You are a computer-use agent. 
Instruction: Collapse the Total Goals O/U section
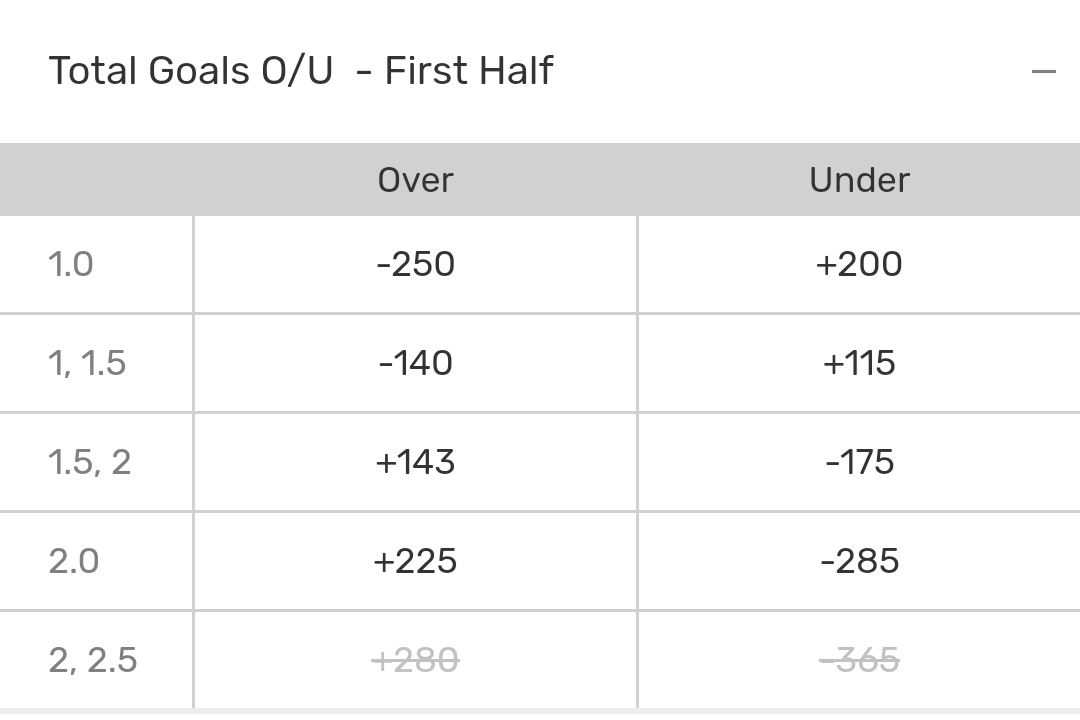coord(1043,72)
